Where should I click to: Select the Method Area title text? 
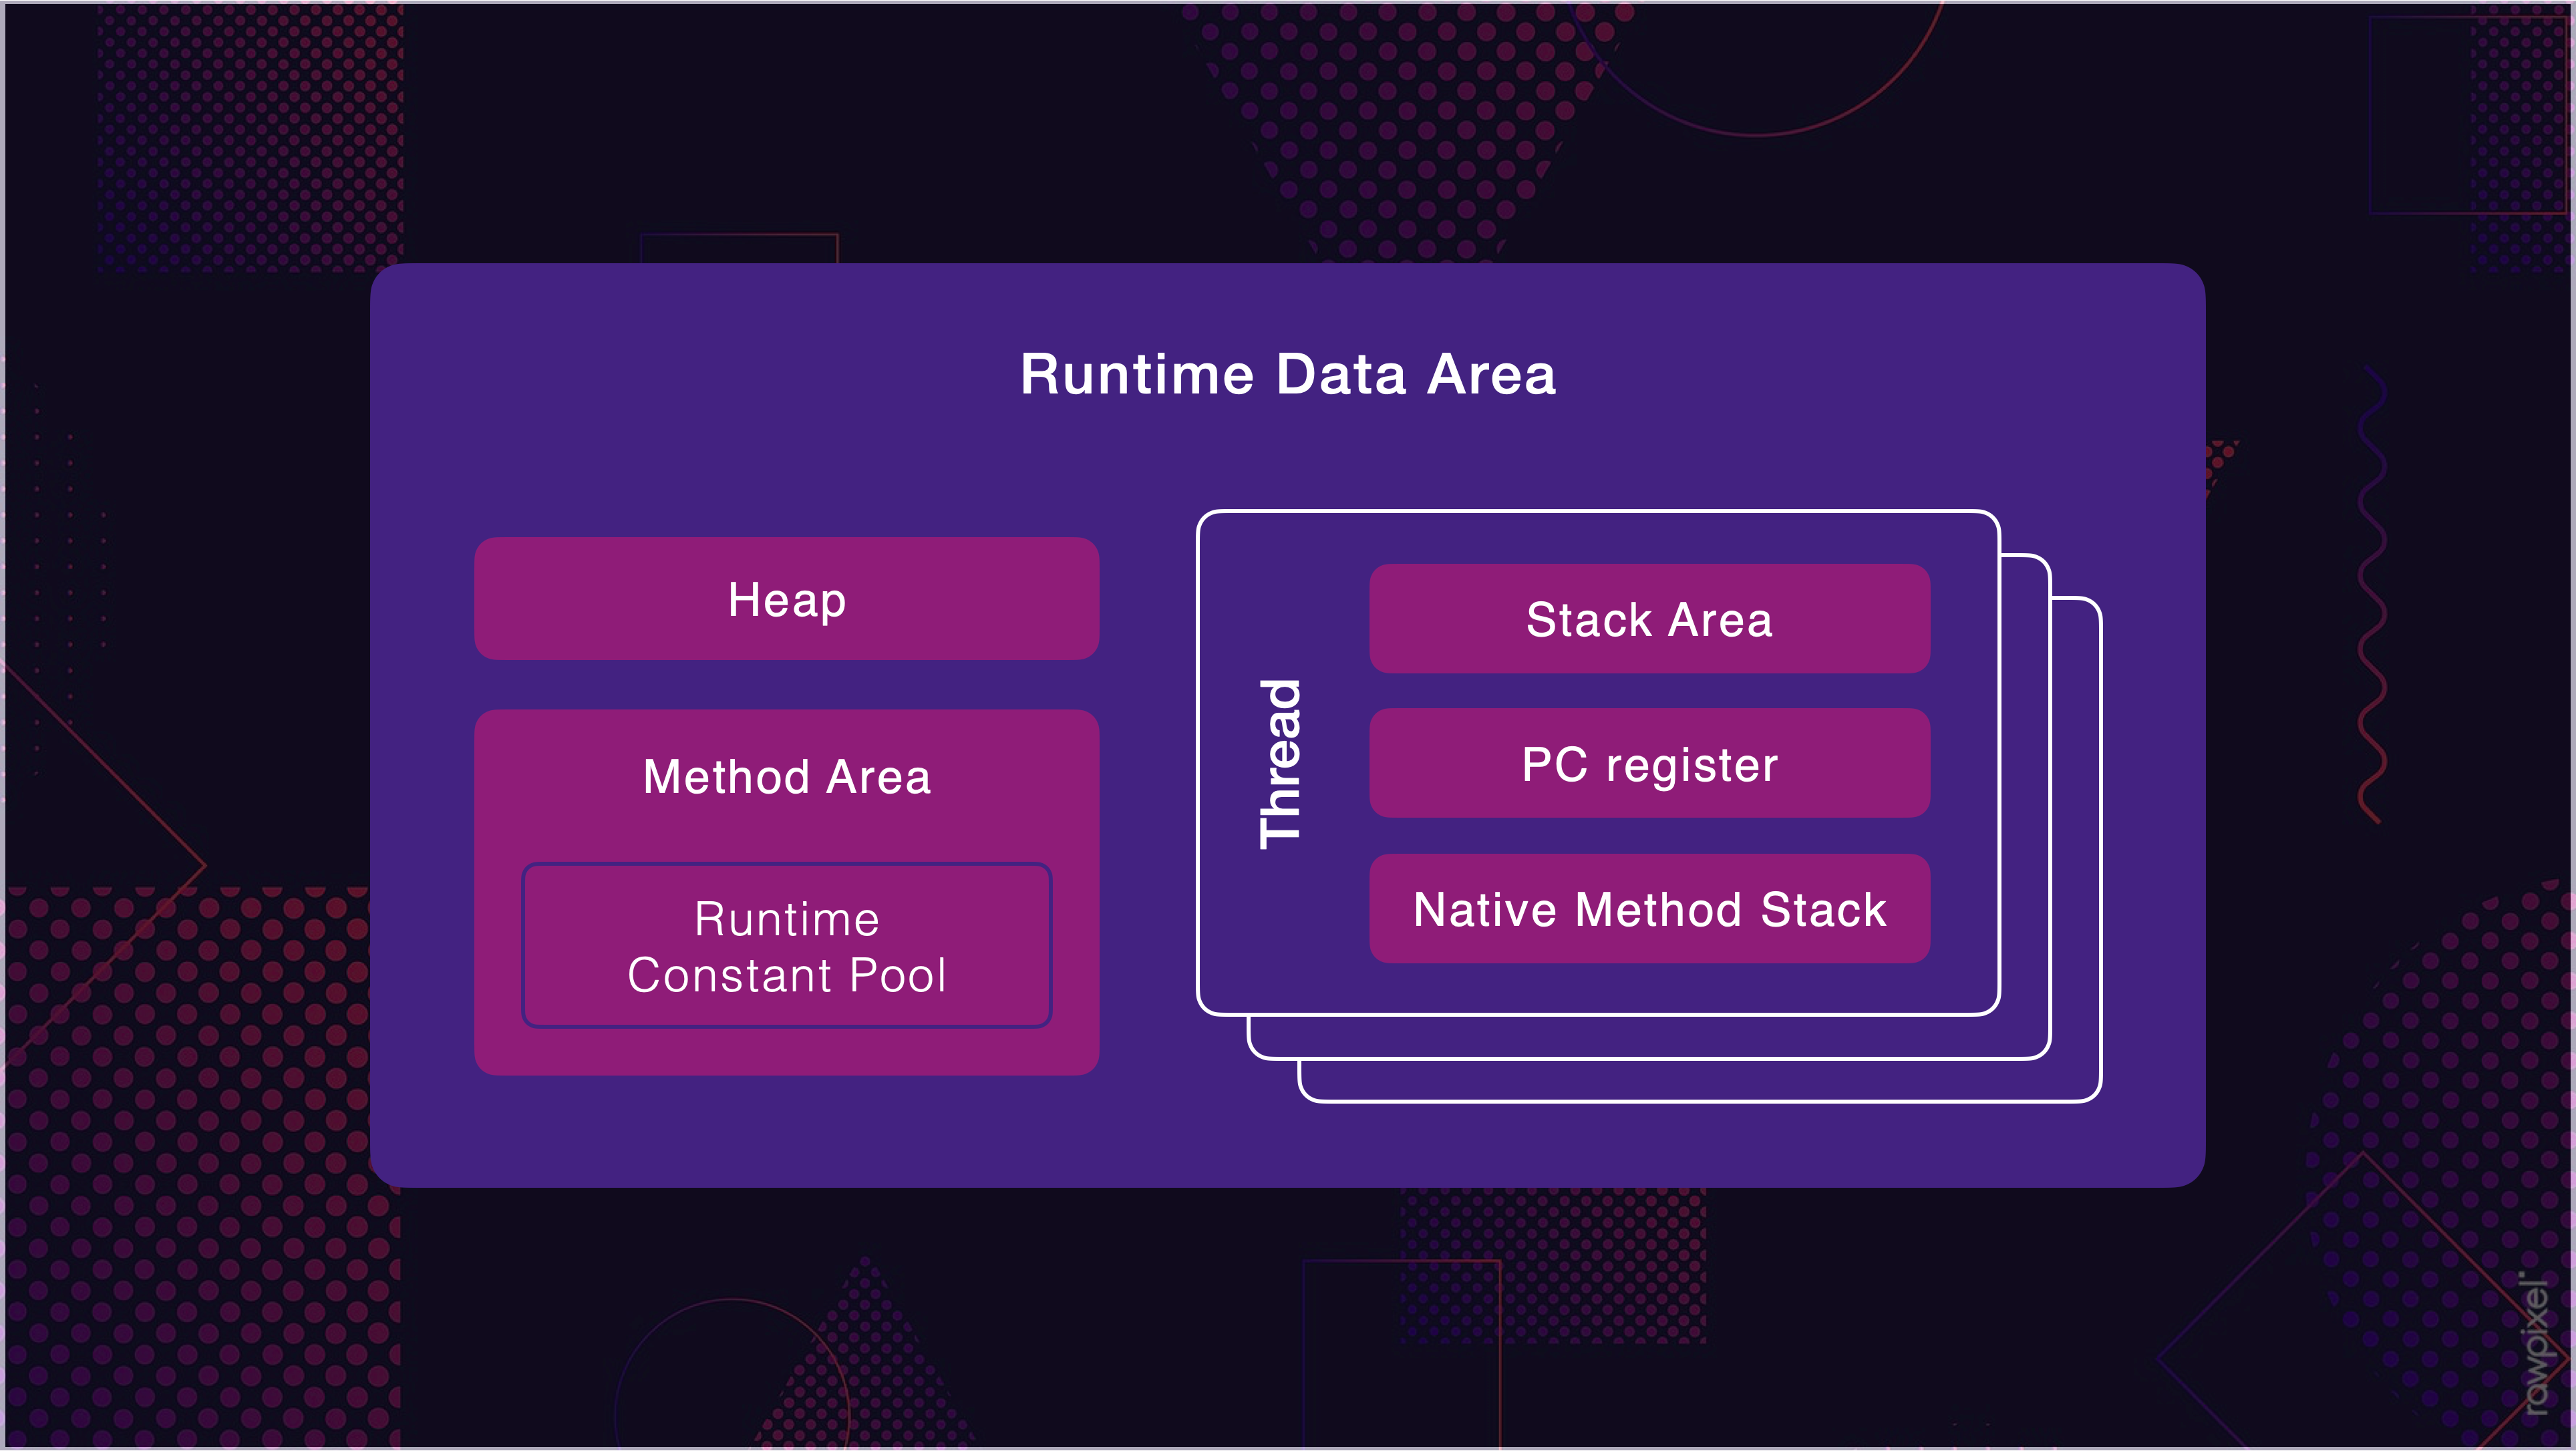786,777
